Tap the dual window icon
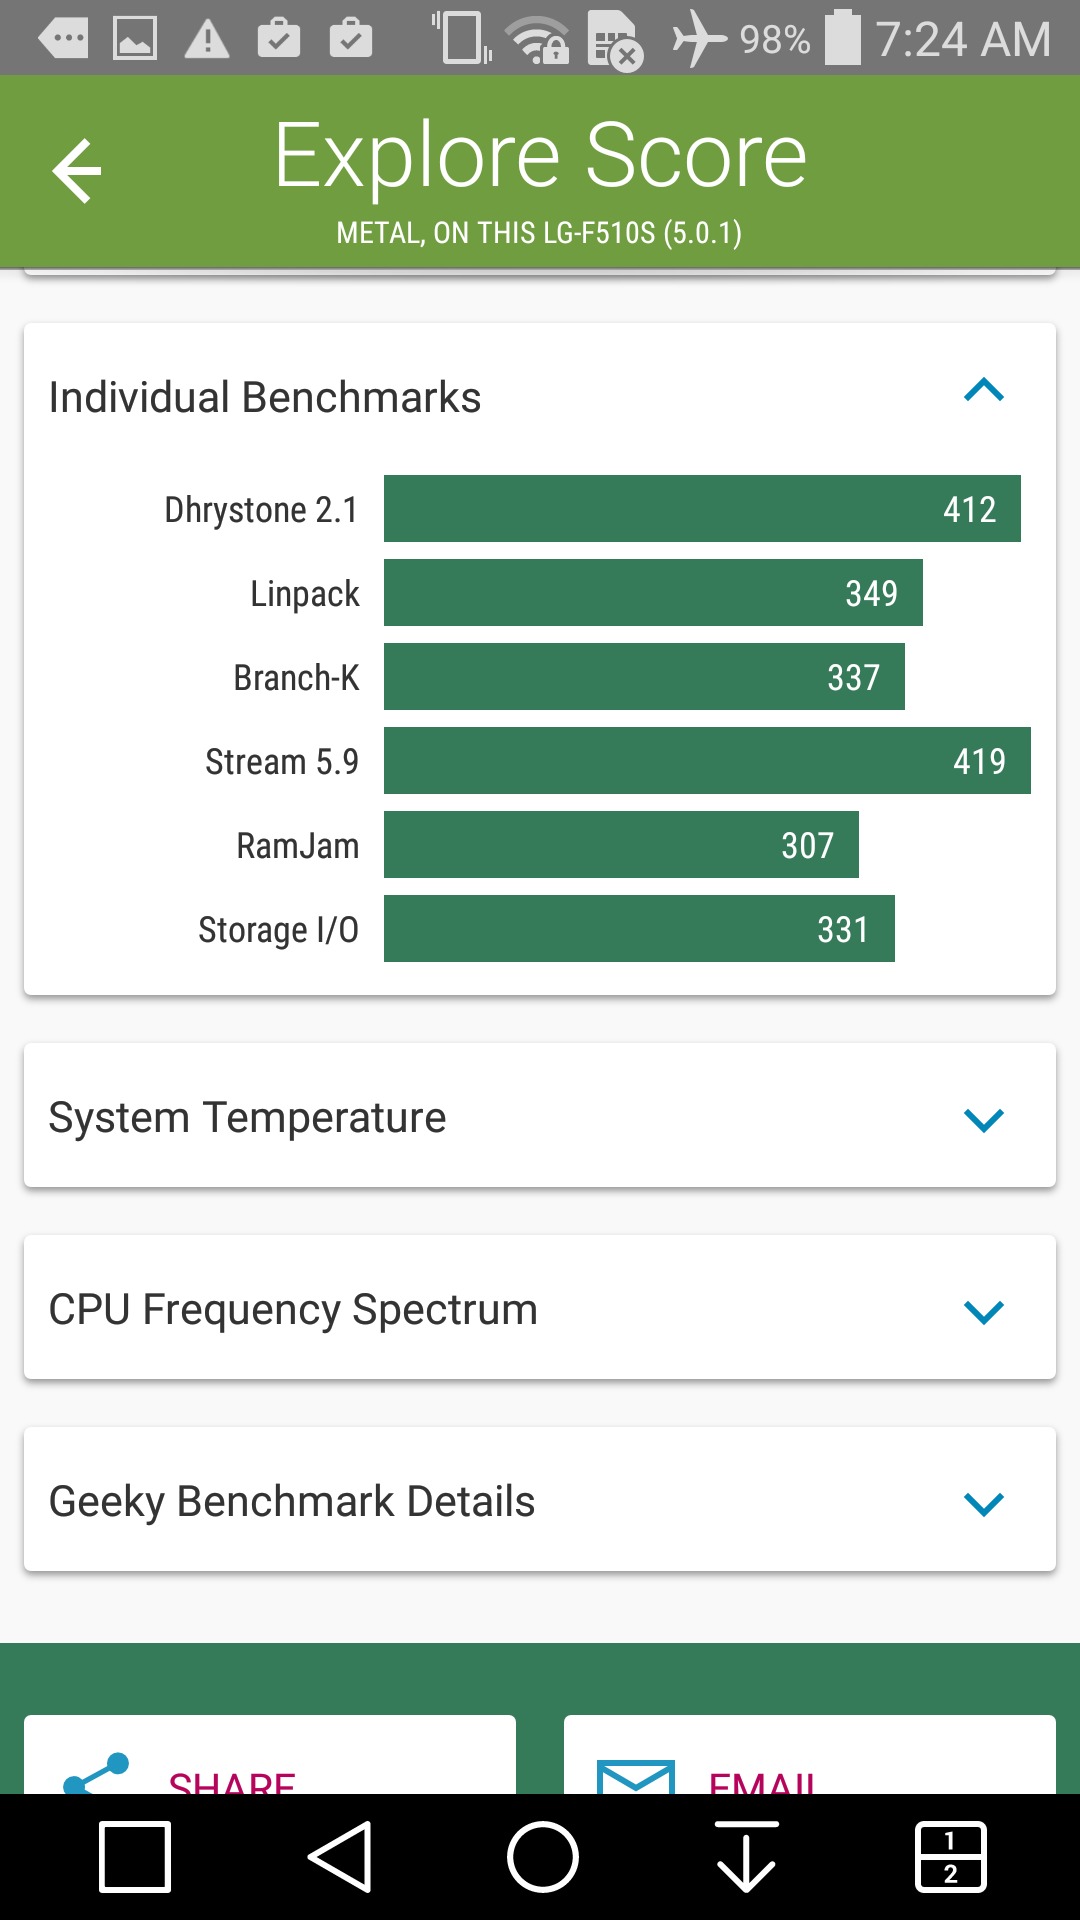Image resolution: width=1080 pixels, height=1920 pixels. click(x=950, y=1857)
